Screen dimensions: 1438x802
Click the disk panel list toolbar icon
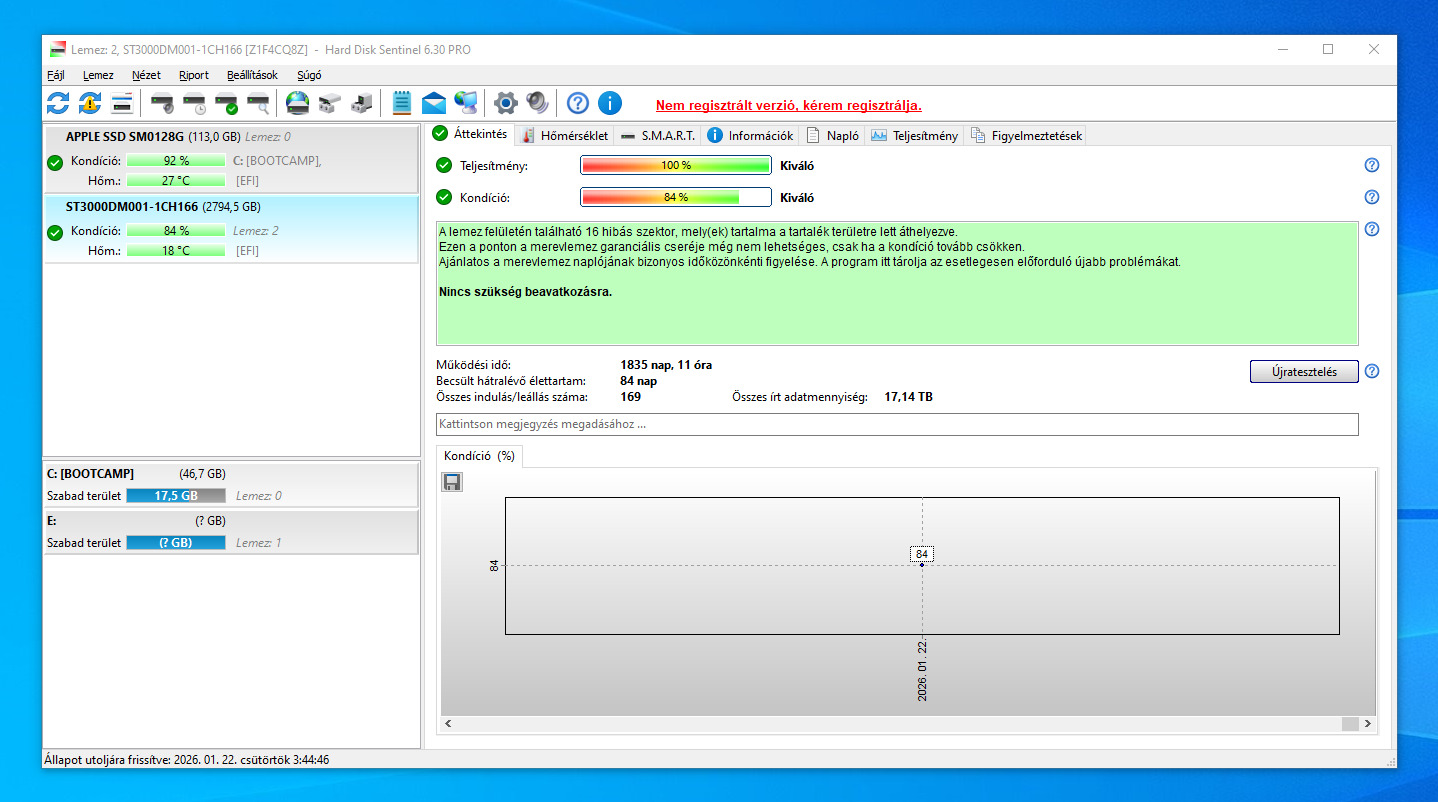pos(122,102)
